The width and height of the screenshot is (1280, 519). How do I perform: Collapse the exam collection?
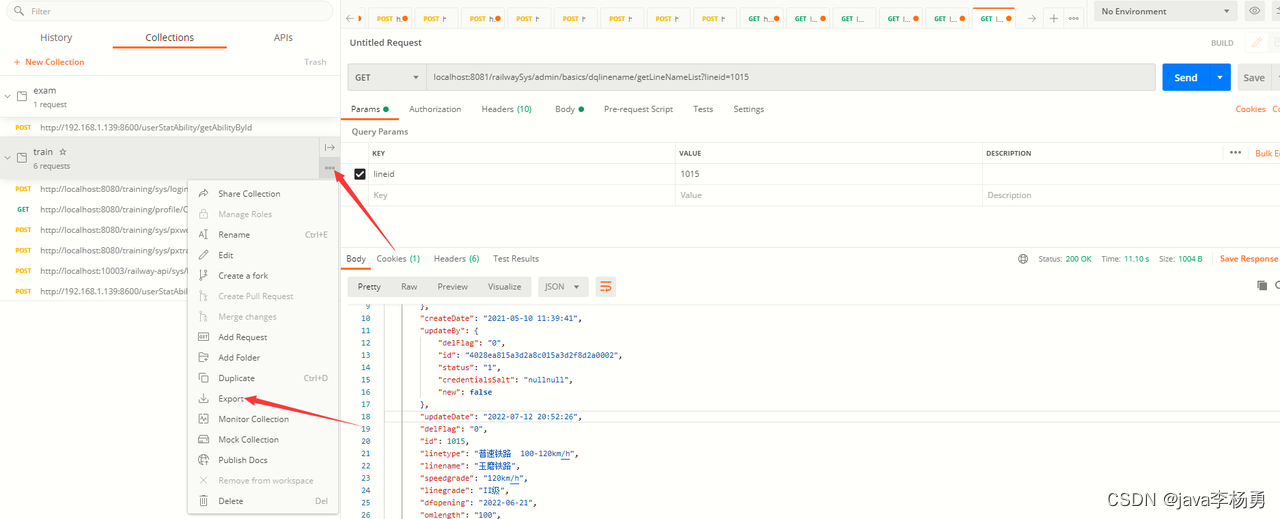pos(8,96)
